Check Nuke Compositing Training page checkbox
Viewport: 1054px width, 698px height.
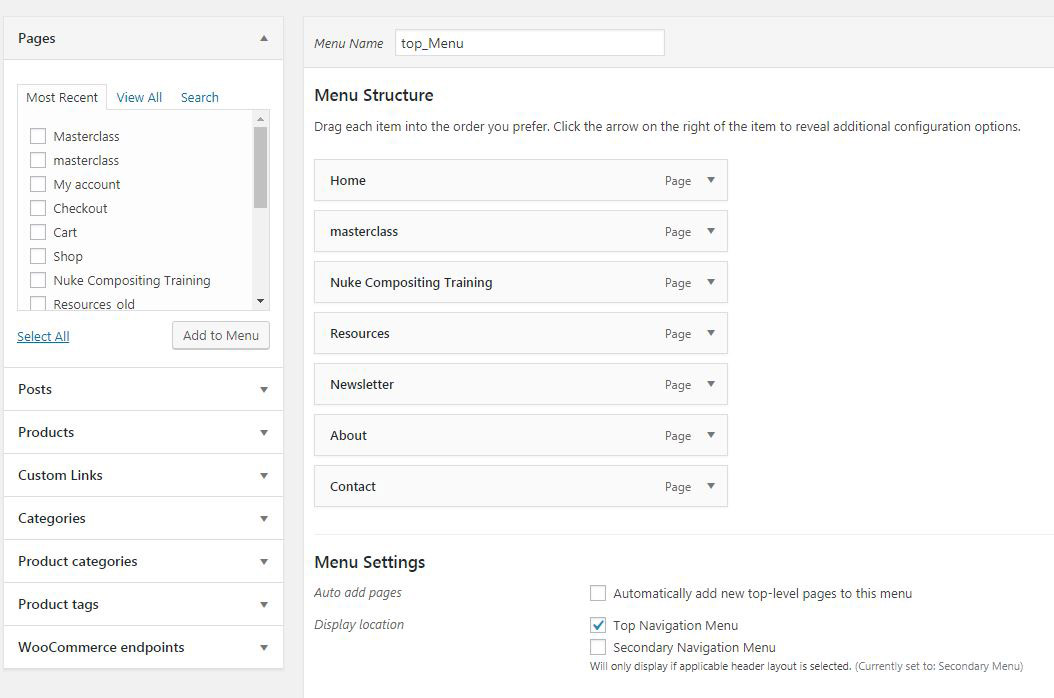coord(38,280)
